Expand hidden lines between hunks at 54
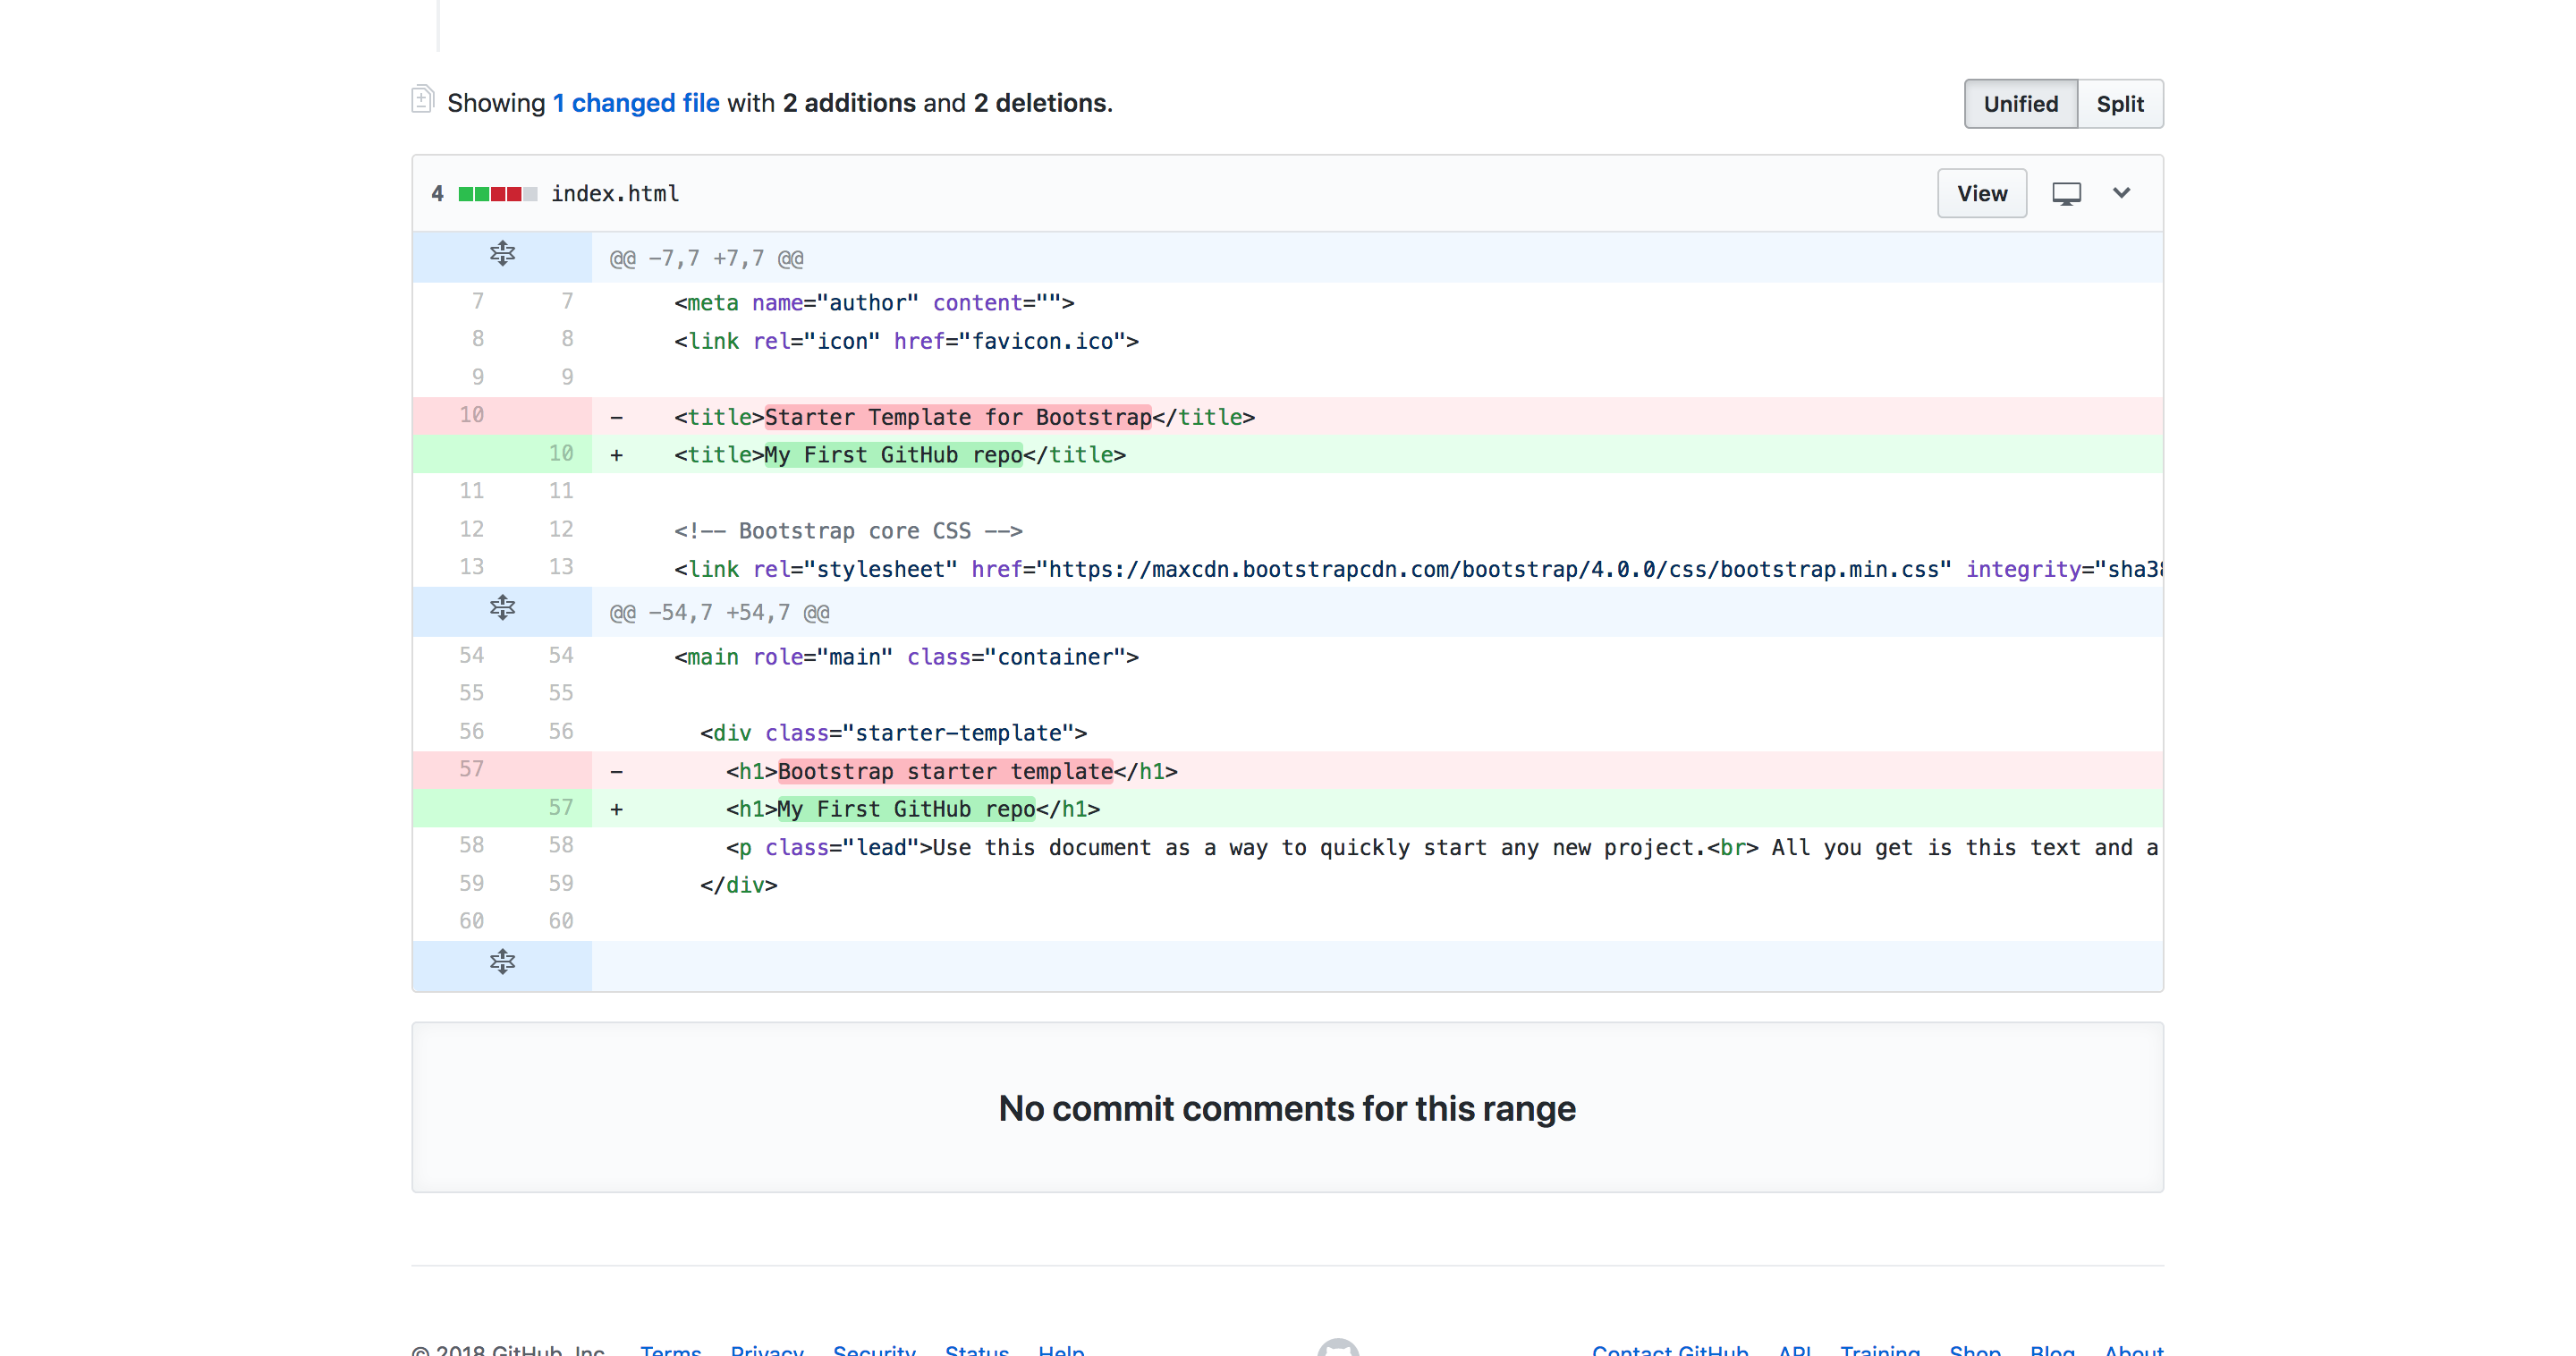Image resolution: width=2576 pixels, height=1356 pixels. click(502, 608)
